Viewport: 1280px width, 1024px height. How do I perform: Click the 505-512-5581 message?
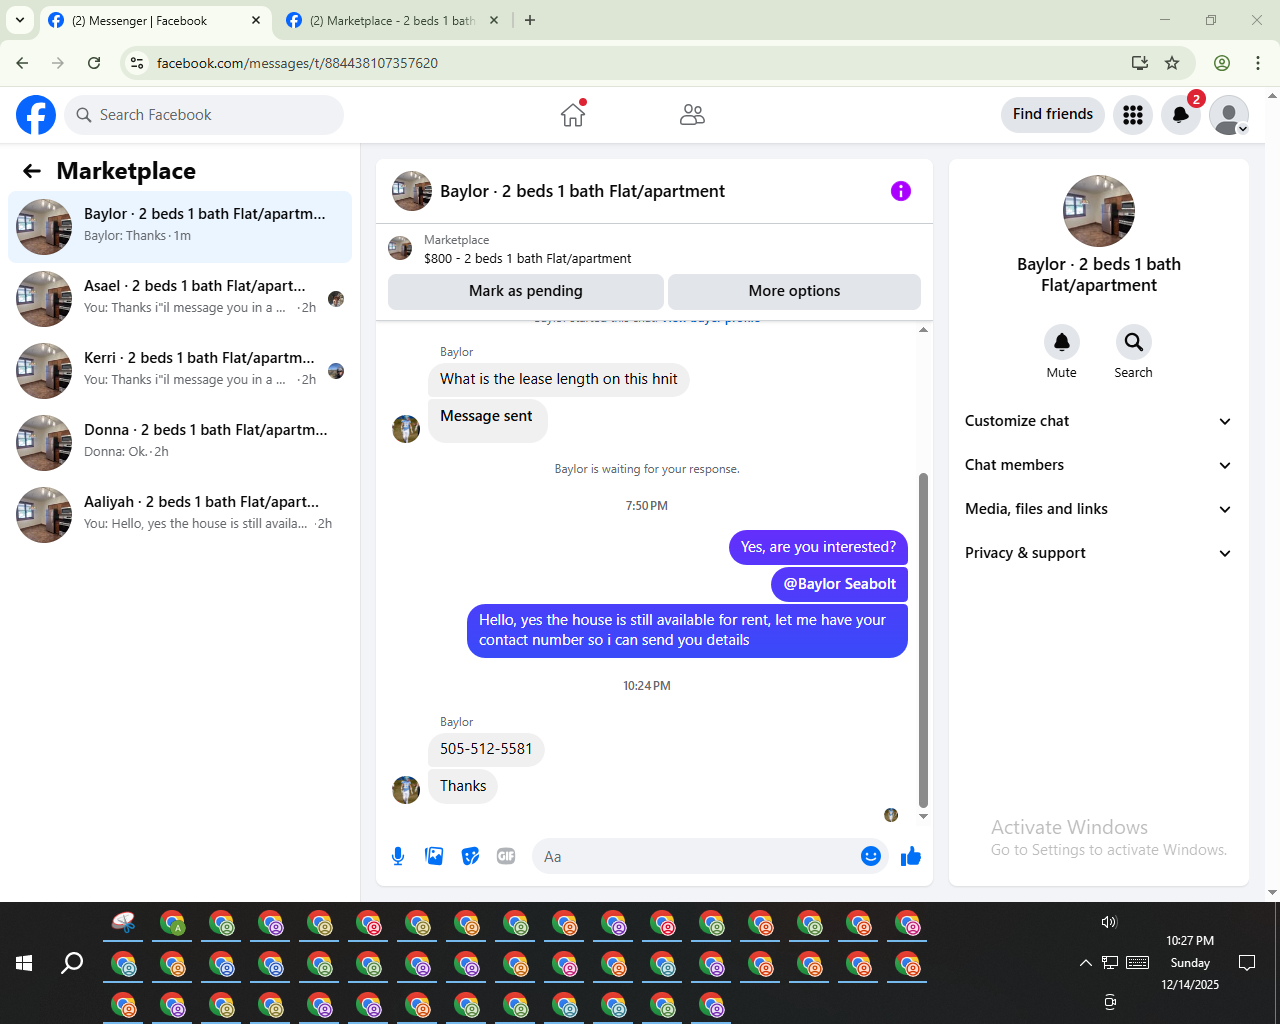click(x=486, y=749)
